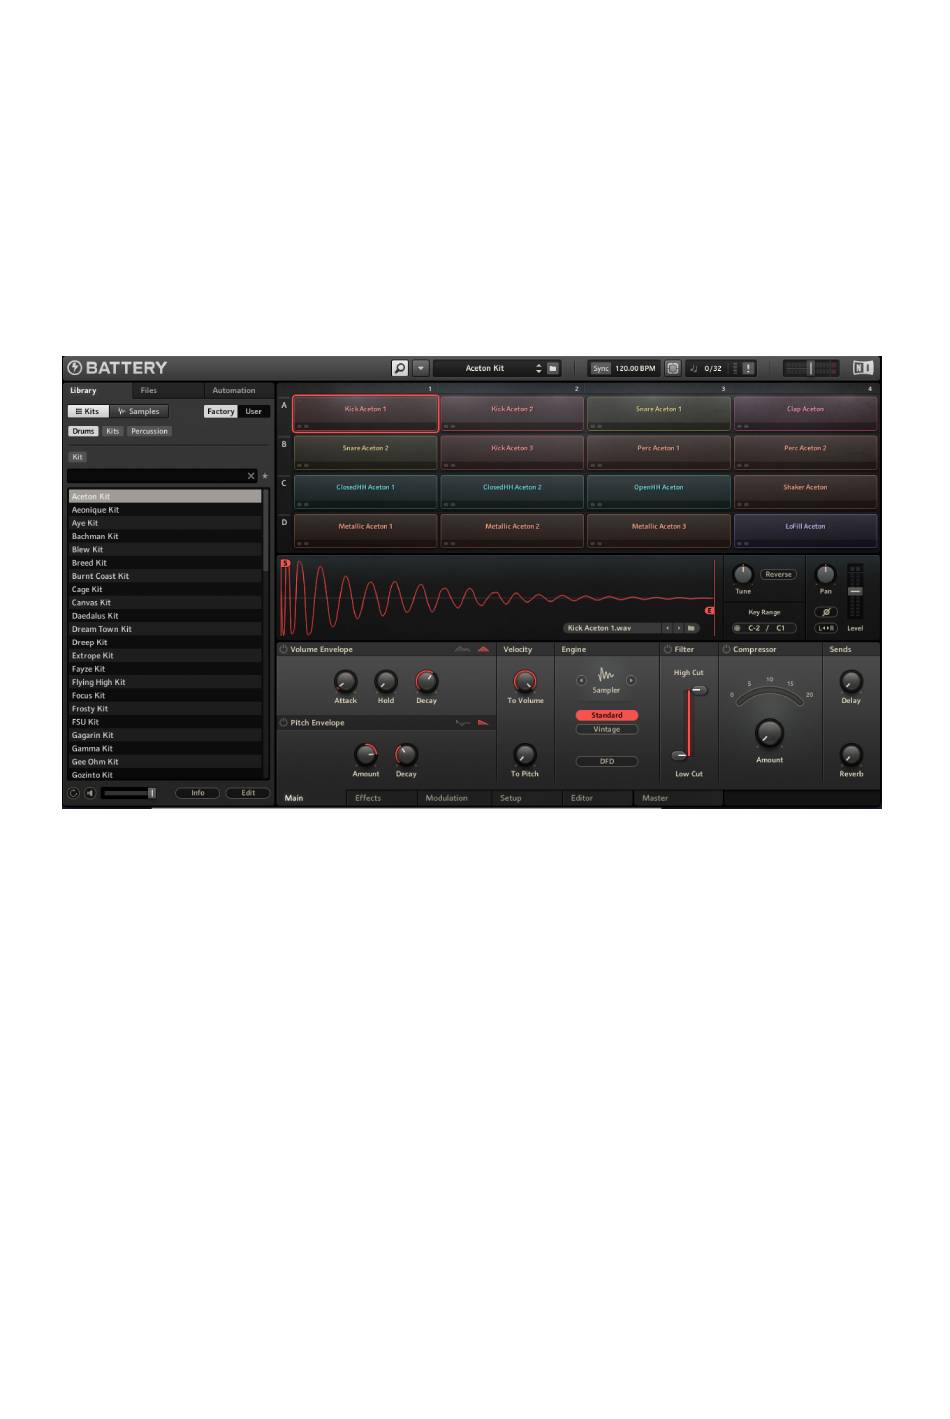Click the Native Instruments NI logo
Viewport: 950px width, 1419px height.
pyautogui.click(x=863, y=368)
